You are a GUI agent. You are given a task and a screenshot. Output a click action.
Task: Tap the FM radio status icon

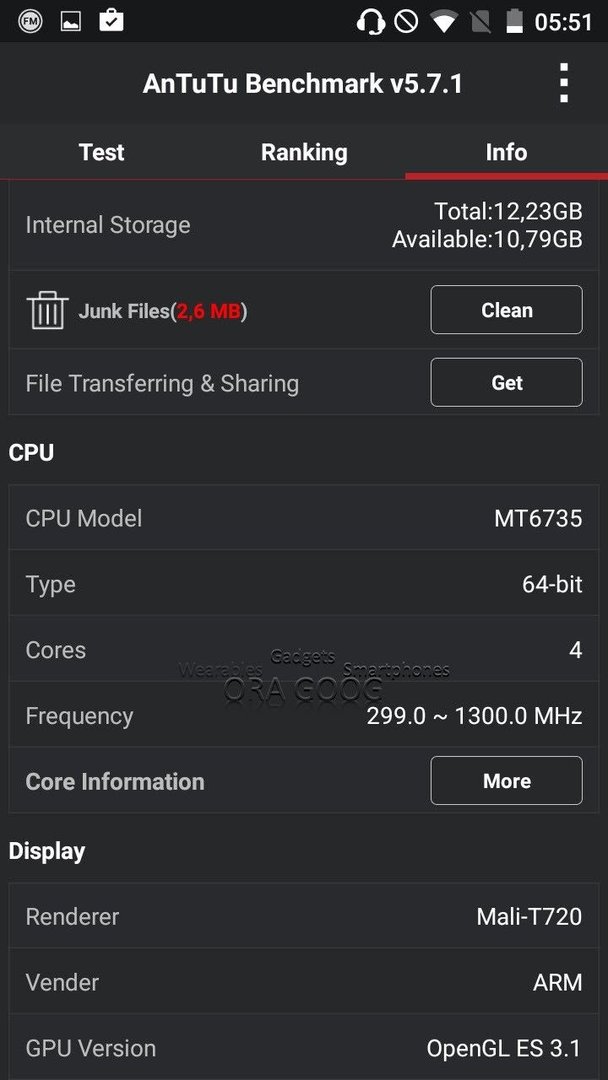[x=30, y=21]
